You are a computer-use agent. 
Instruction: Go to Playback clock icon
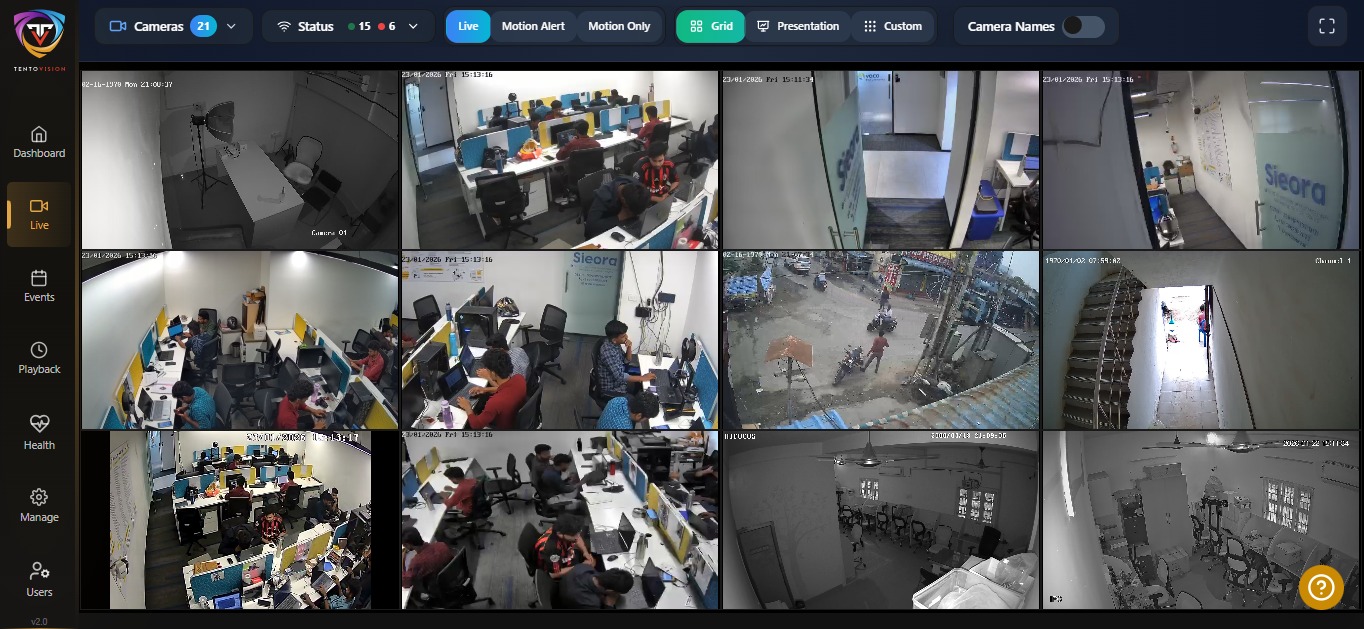(39, 350)
